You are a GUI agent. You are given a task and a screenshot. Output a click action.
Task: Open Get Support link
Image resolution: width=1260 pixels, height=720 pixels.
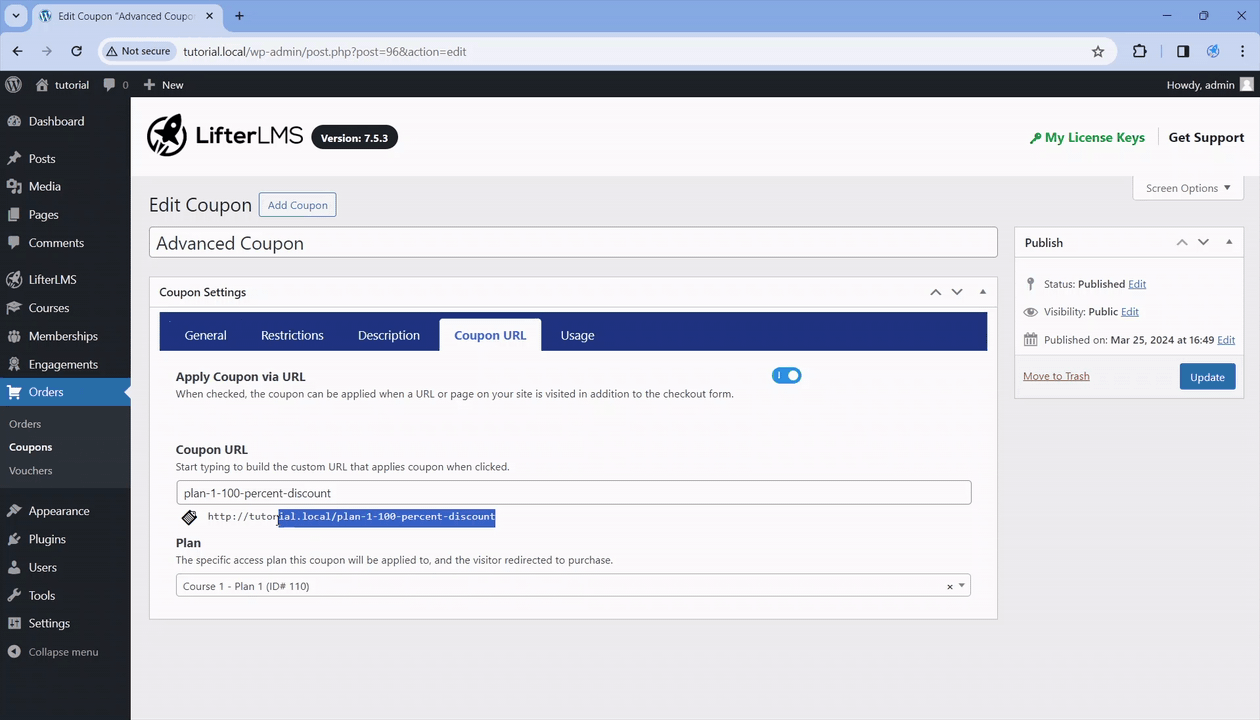pyautogui.click(x=1206, y=138)
